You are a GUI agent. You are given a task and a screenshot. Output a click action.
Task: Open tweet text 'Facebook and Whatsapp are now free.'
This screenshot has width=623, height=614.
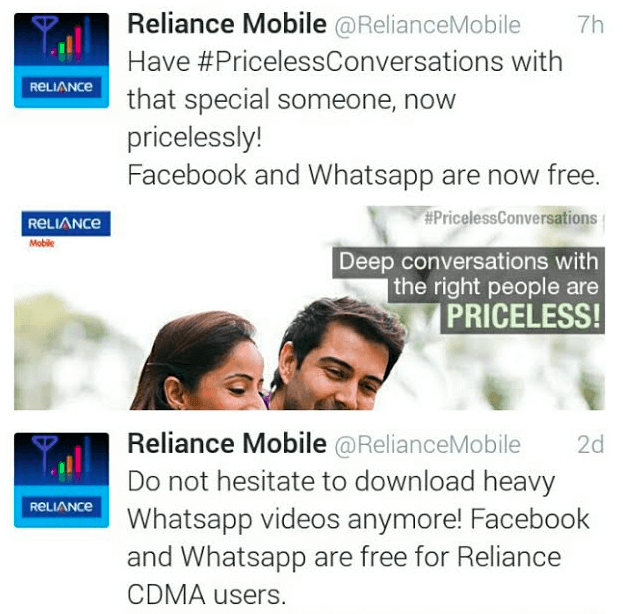(364, 175)
